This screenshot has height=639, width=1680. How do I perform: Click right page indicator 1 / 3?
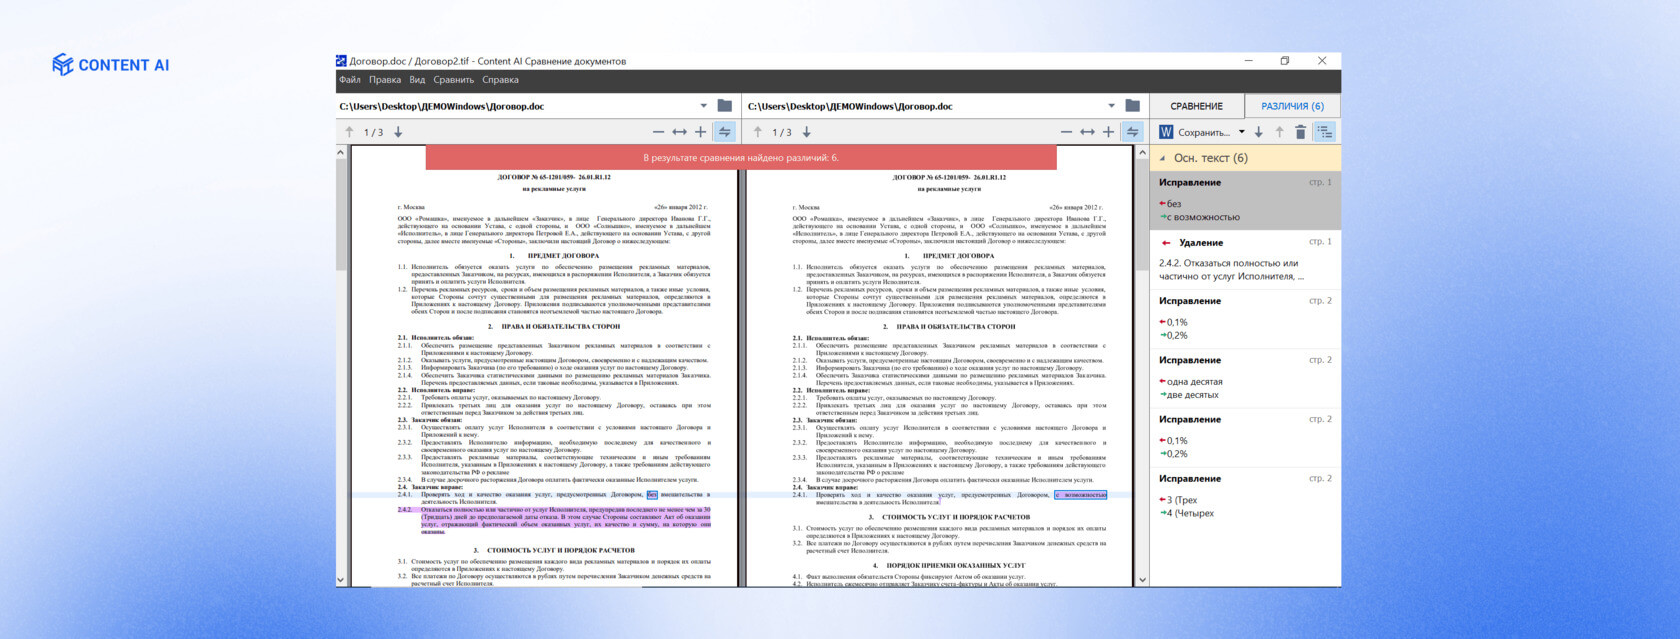pyautogui.click(x=782, y=132)
